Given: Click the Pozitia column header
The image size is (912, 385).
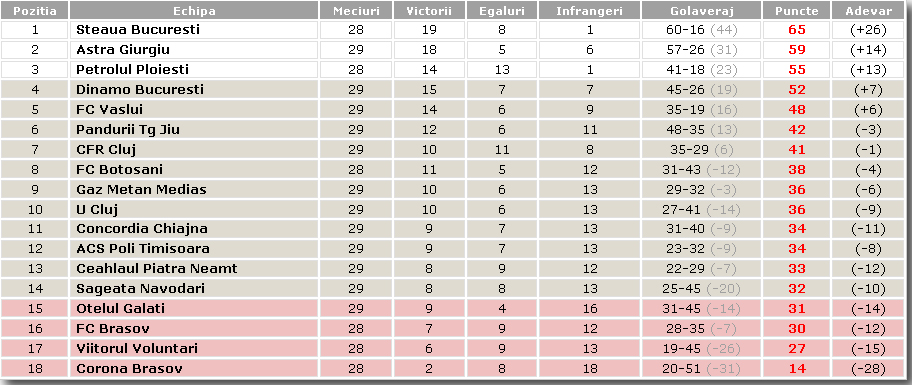Looking at the screenshot, I should coord(35,11).
